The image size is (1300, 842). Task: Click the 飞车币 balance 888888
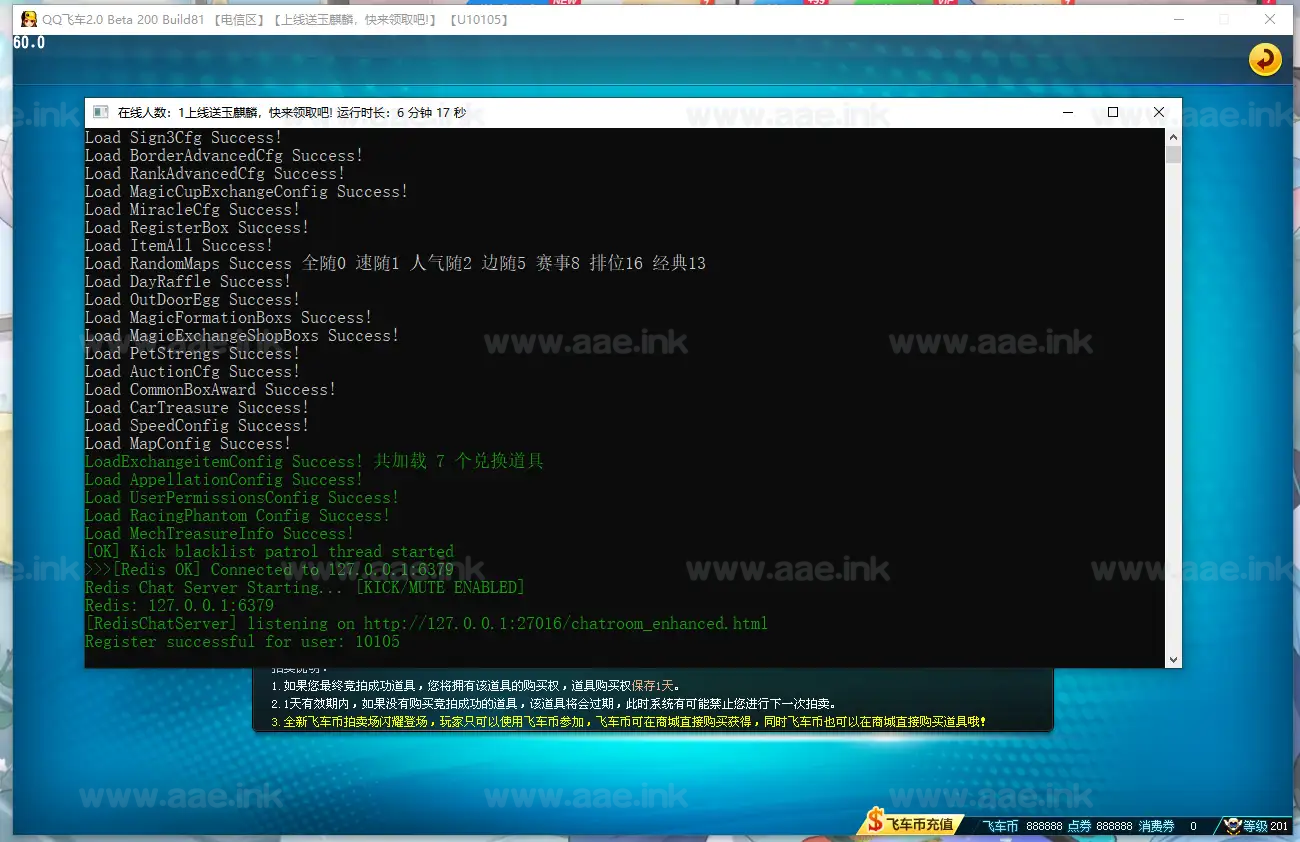click(1044, 826)
